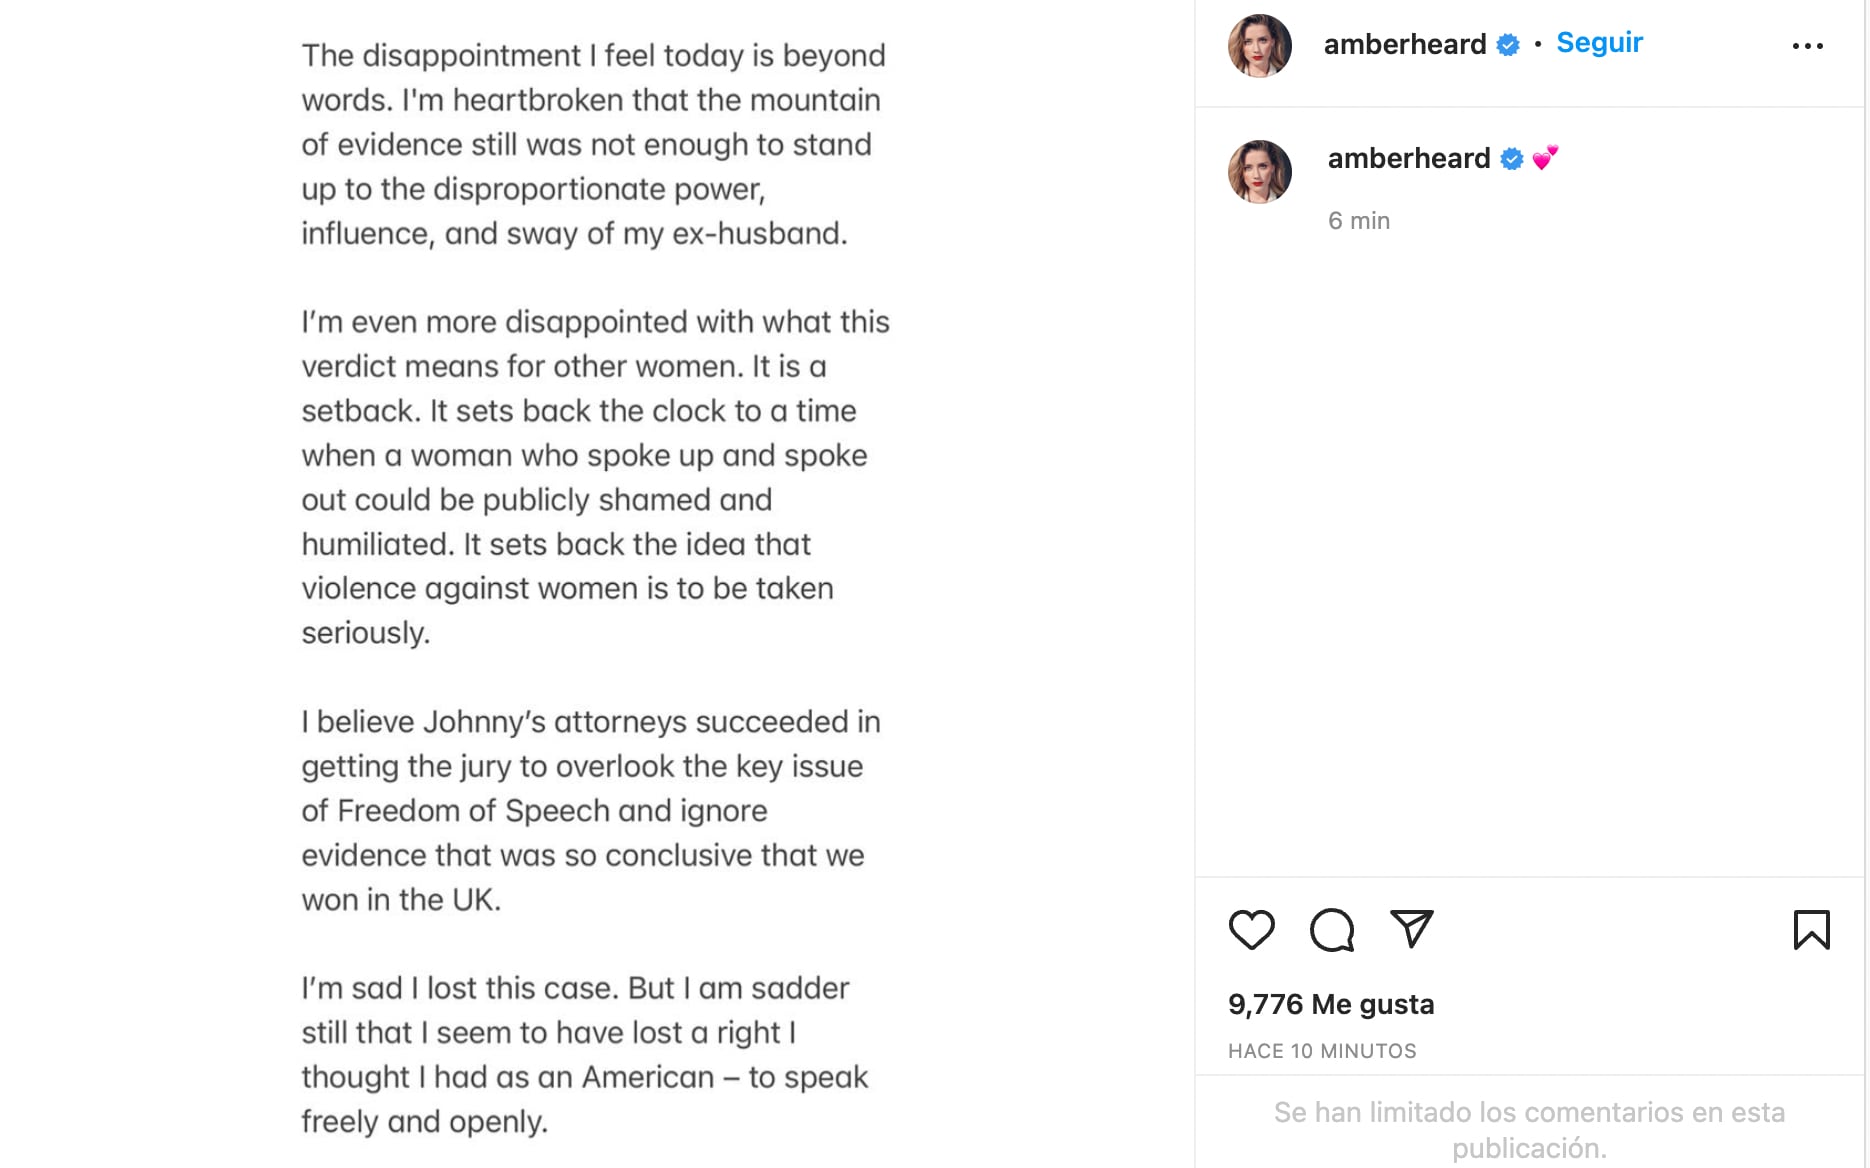
Task: Click the paragraph starting "The disappointment I feel"
Action: point(594,144)
